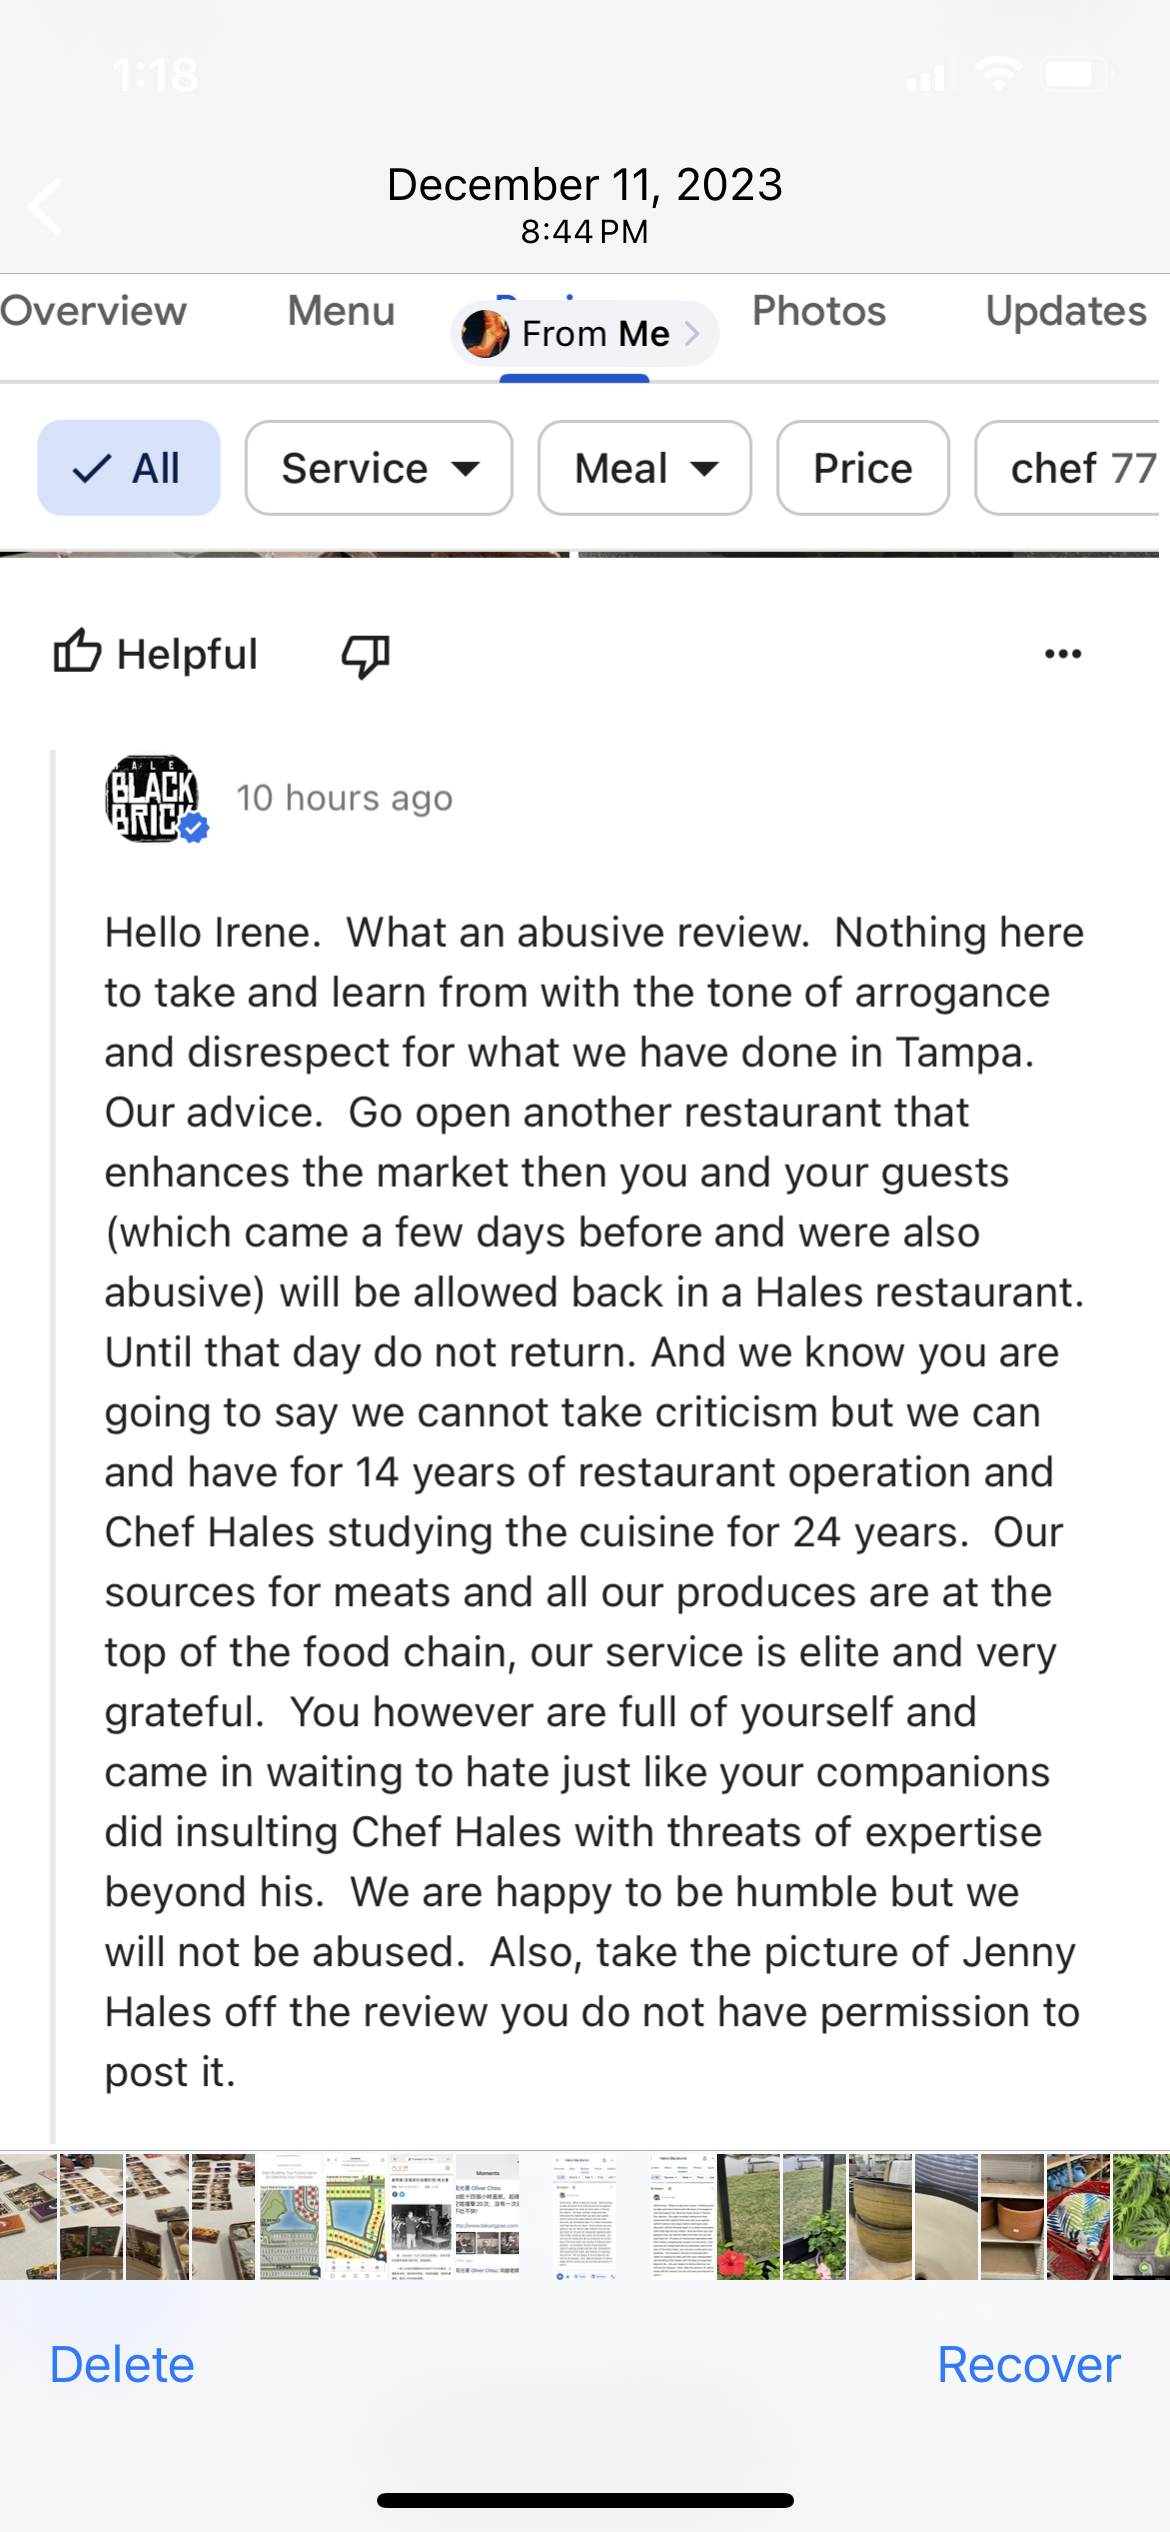Switch to the Overview tab
This screenshot has height=2532, width=1170.
(x=93, y=311)
